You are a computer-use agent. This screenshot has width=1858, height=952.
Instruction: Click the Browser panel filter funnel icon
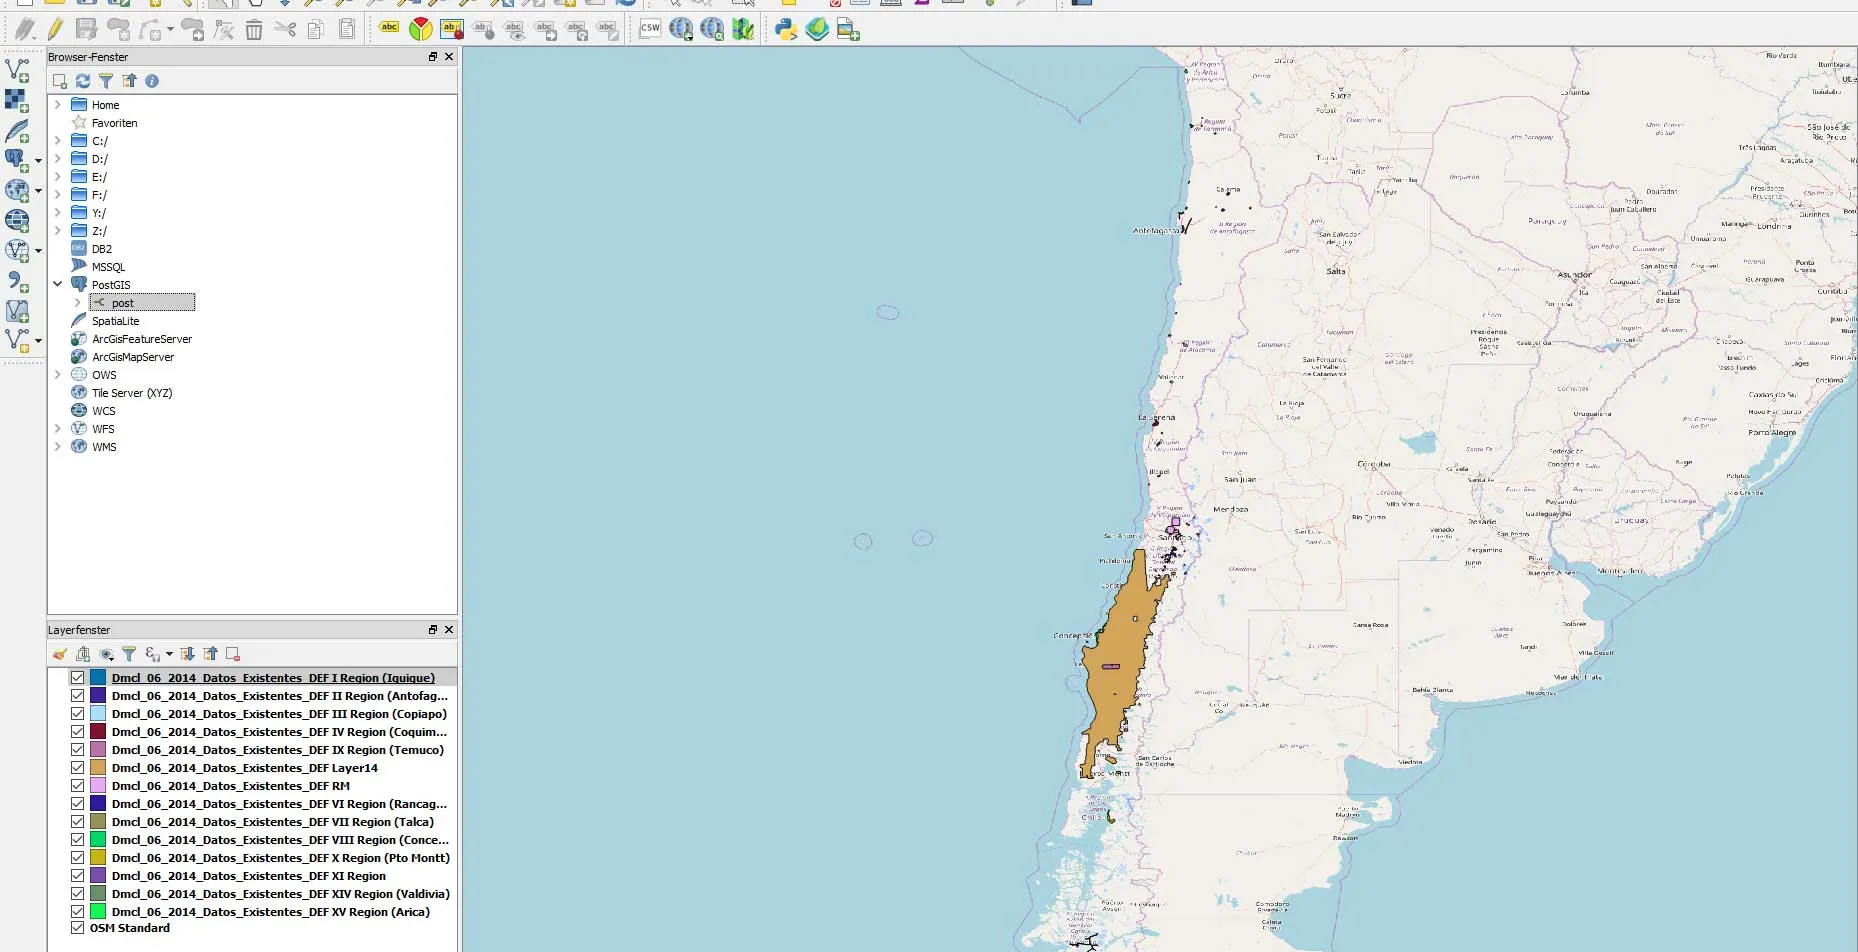click(106, 81)
